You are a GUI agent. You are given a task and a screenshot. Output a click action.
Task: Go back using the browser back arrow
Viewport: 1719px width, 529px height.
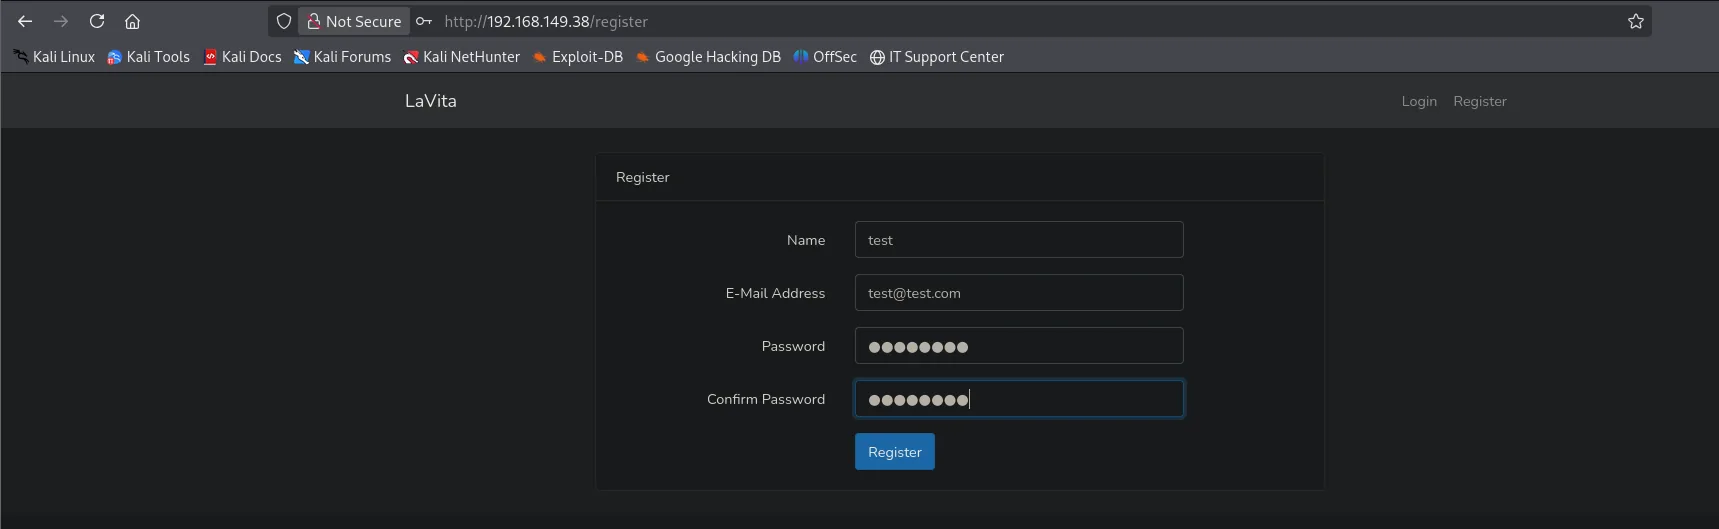[25, 21]
